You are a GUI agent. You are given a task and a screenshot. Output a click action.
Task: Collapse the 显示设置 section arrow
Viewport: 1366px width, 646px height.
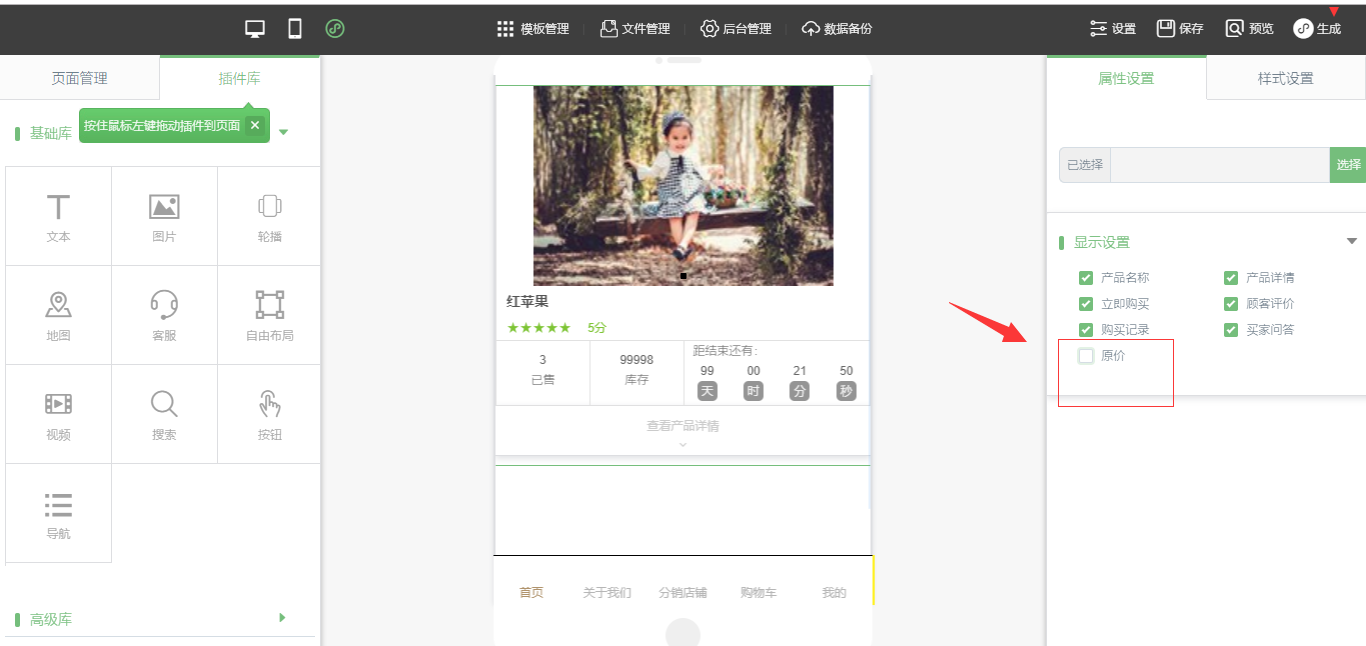1352,242
